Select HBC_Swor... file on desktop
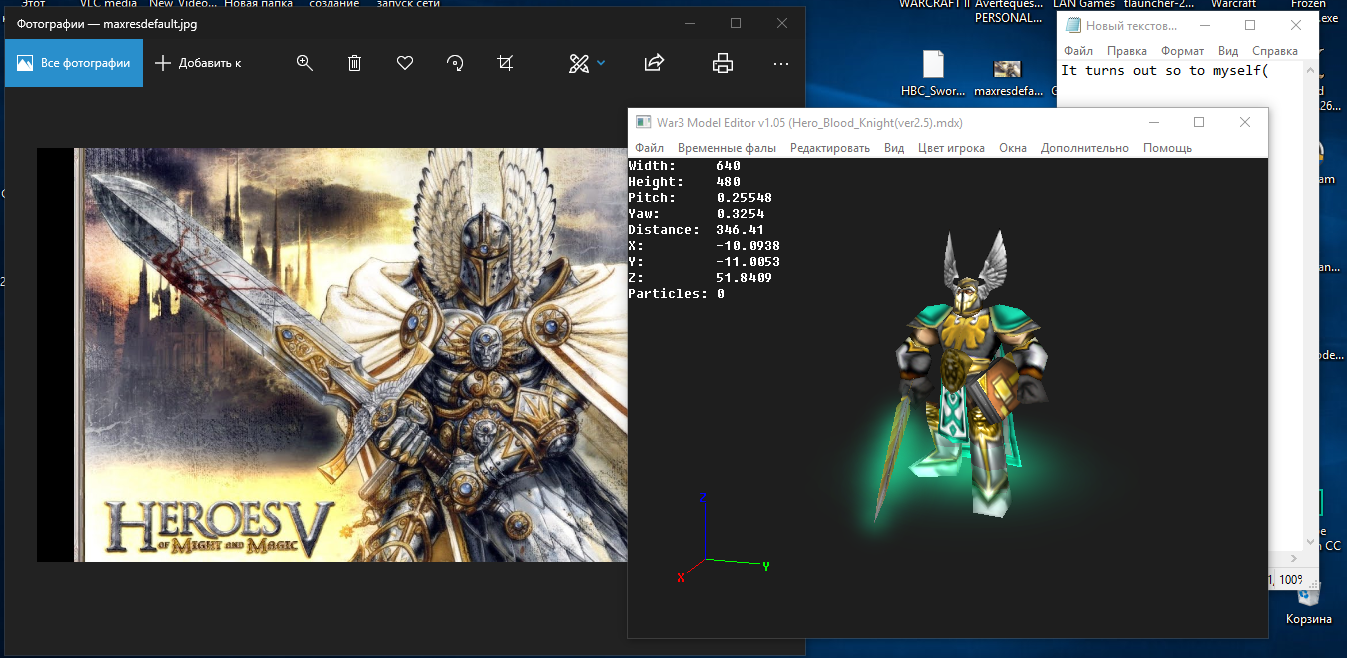The height and width of the screenshot is (658, 1347). point(933,73)
